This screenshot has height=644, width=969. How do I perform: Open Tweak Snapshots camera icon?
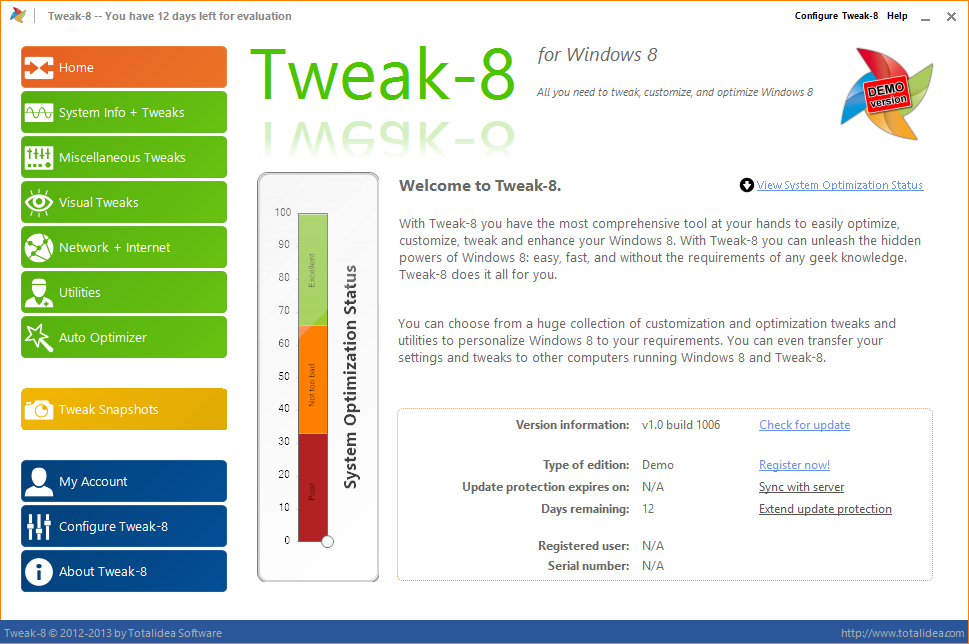pyautogui.click(x=39, y=410)
